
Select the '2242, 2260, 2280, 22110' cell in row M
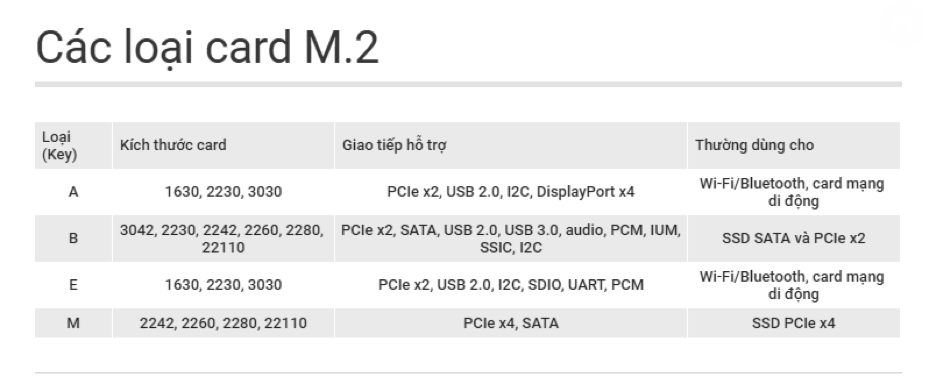click(223, 323)
